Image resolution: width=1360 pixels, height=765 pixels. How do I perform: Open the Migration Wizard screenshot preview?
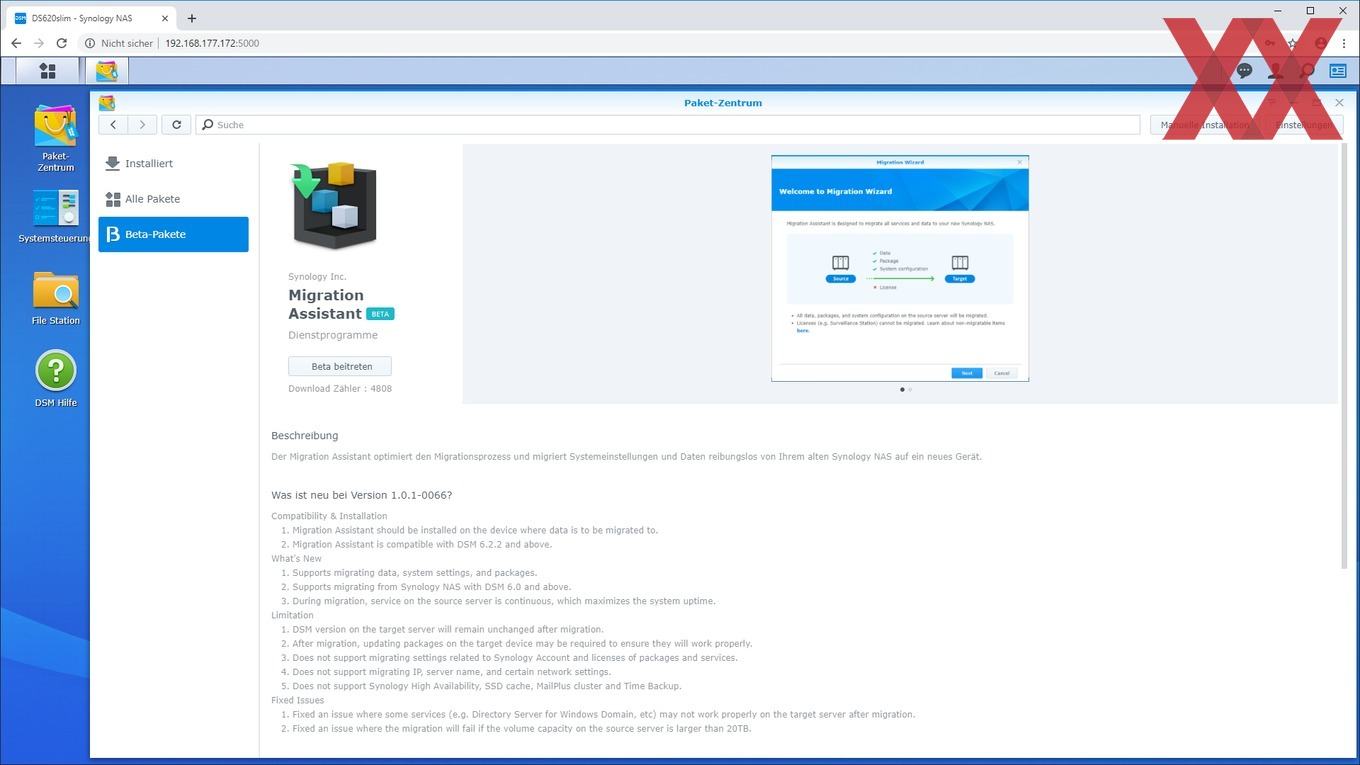click(900, 268)
